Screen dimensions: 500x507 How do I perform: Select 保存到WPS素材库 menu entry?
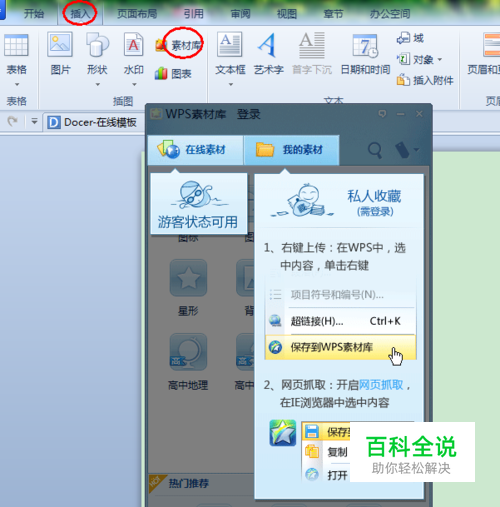pyautogui.click(x=341, y=347)
